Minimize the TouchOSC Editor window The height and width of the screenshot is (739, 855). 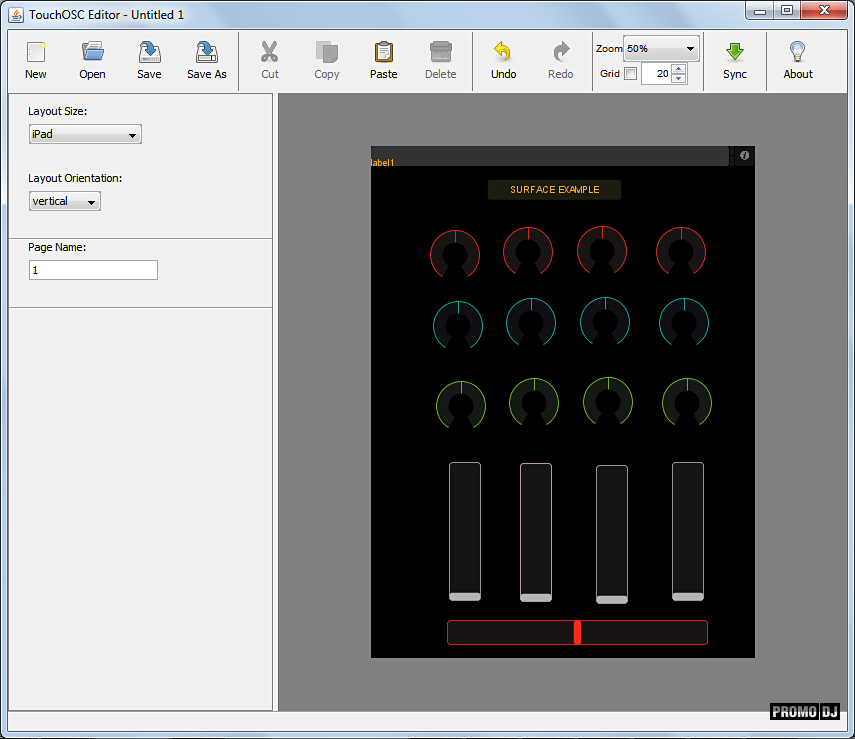760,11
